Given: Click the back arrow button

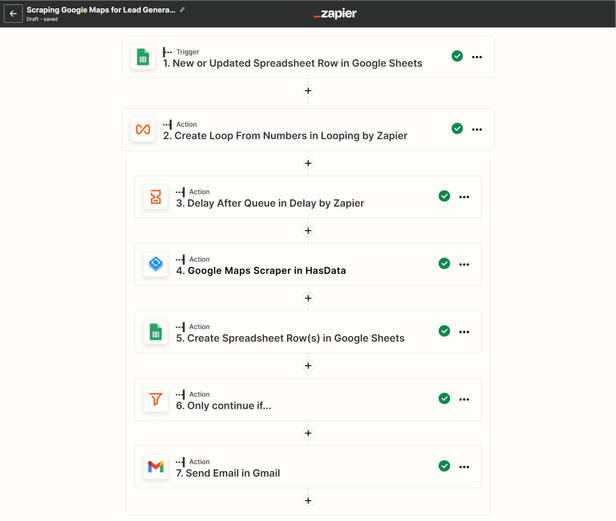Looking at the screenshot, I should point(13,14).
